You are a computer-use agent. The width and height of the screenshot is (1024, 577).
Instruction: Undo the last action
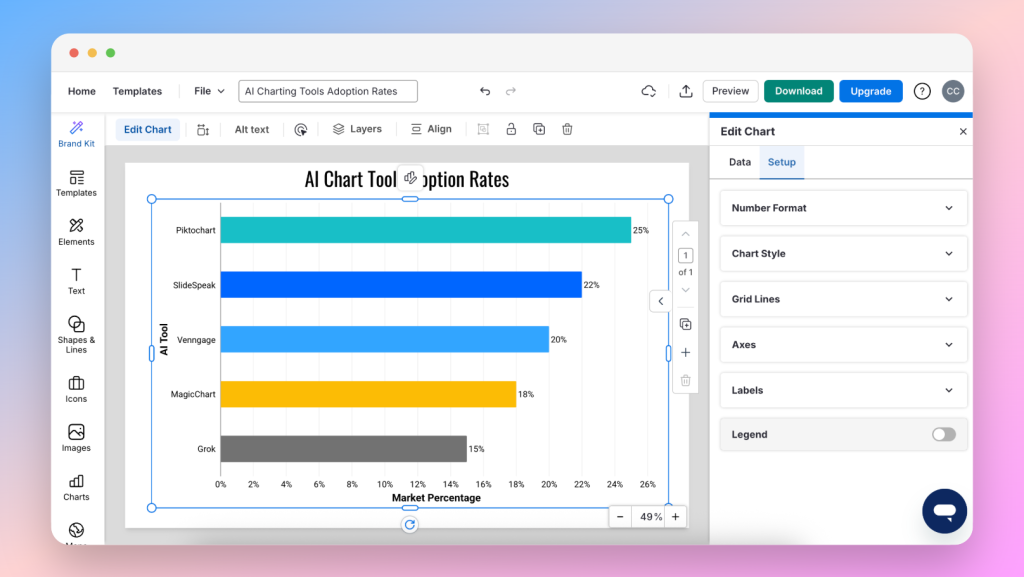tap(485, 91)
